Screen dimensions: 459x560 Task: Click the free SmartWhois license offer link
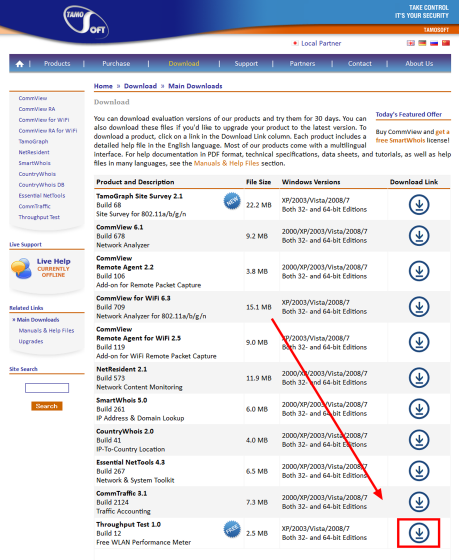click(x=412, y=136)
